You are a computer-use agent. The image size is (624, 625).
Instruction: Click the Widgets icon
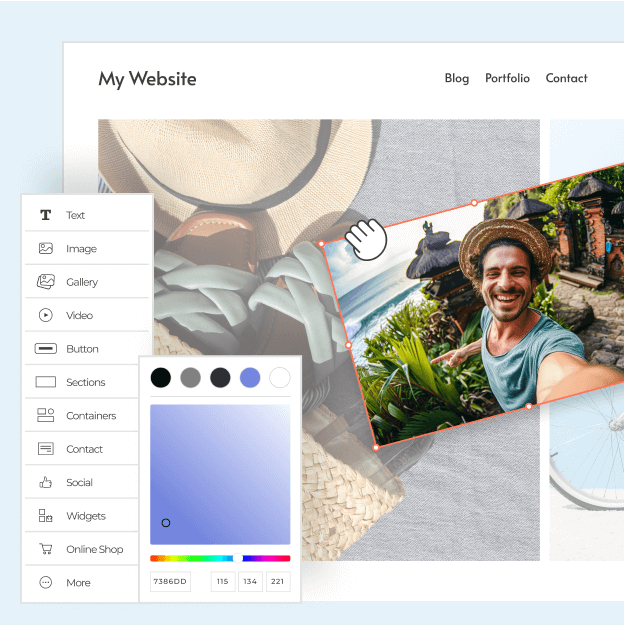click(45, 515)
